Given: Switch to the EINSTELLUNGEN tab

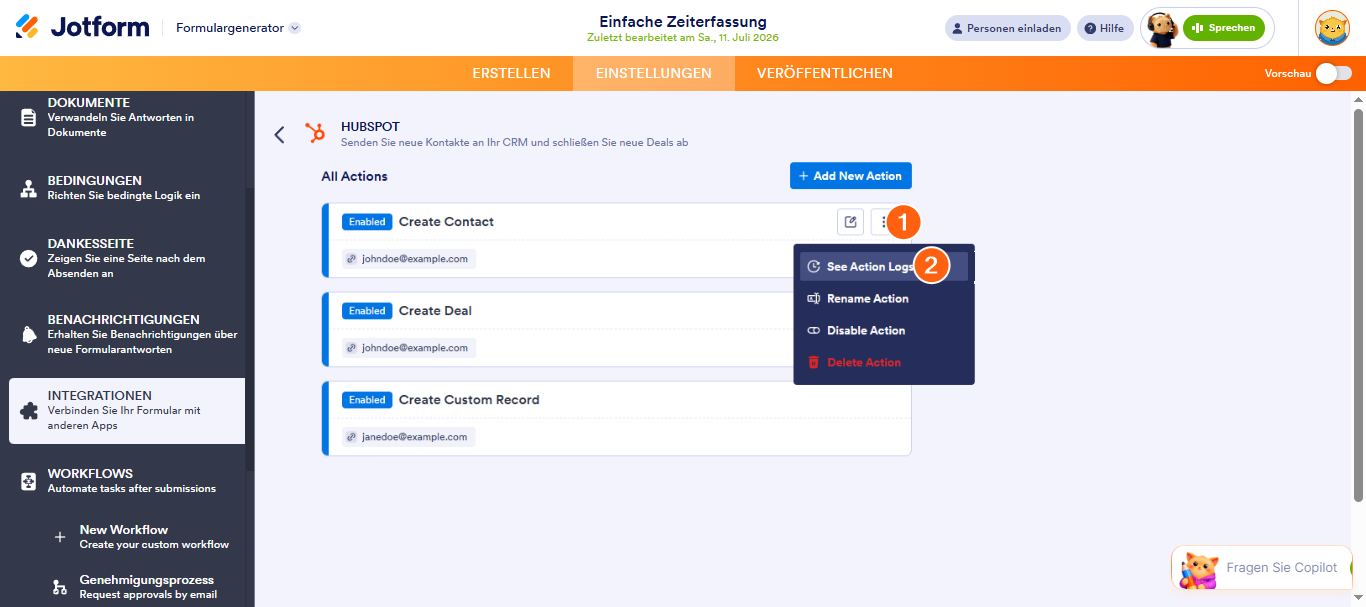Looking at the screenshot, I should 654,73.
